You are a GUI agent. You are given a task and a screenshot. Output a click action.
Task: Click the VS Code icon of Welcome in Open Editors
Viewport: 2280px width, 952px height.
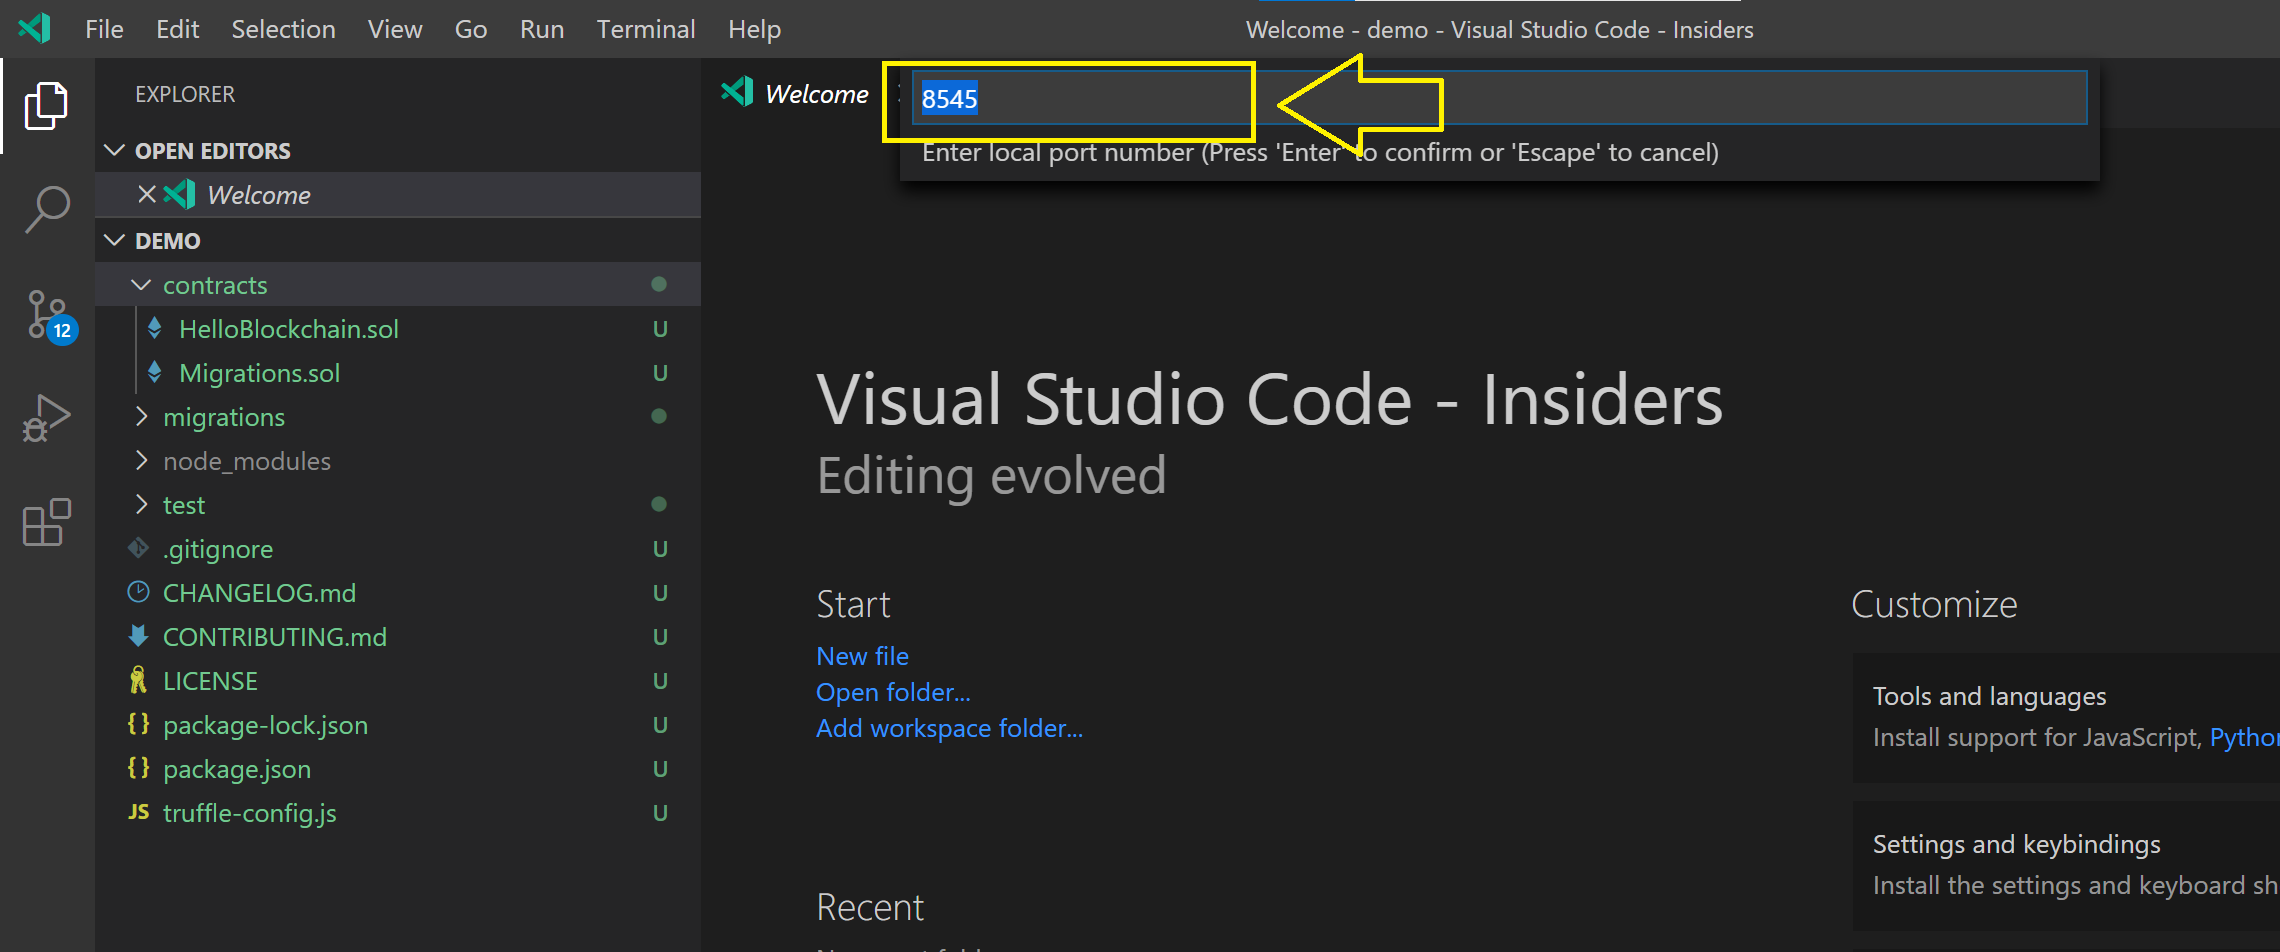click(180, 194)
